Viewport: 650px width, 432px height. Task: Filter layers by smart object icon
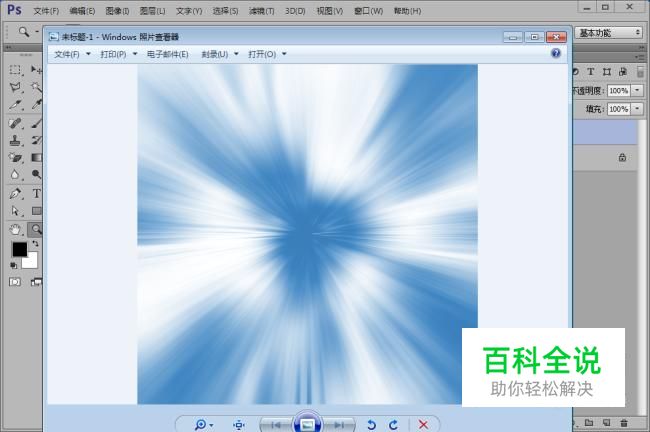[x=623, y=72]
